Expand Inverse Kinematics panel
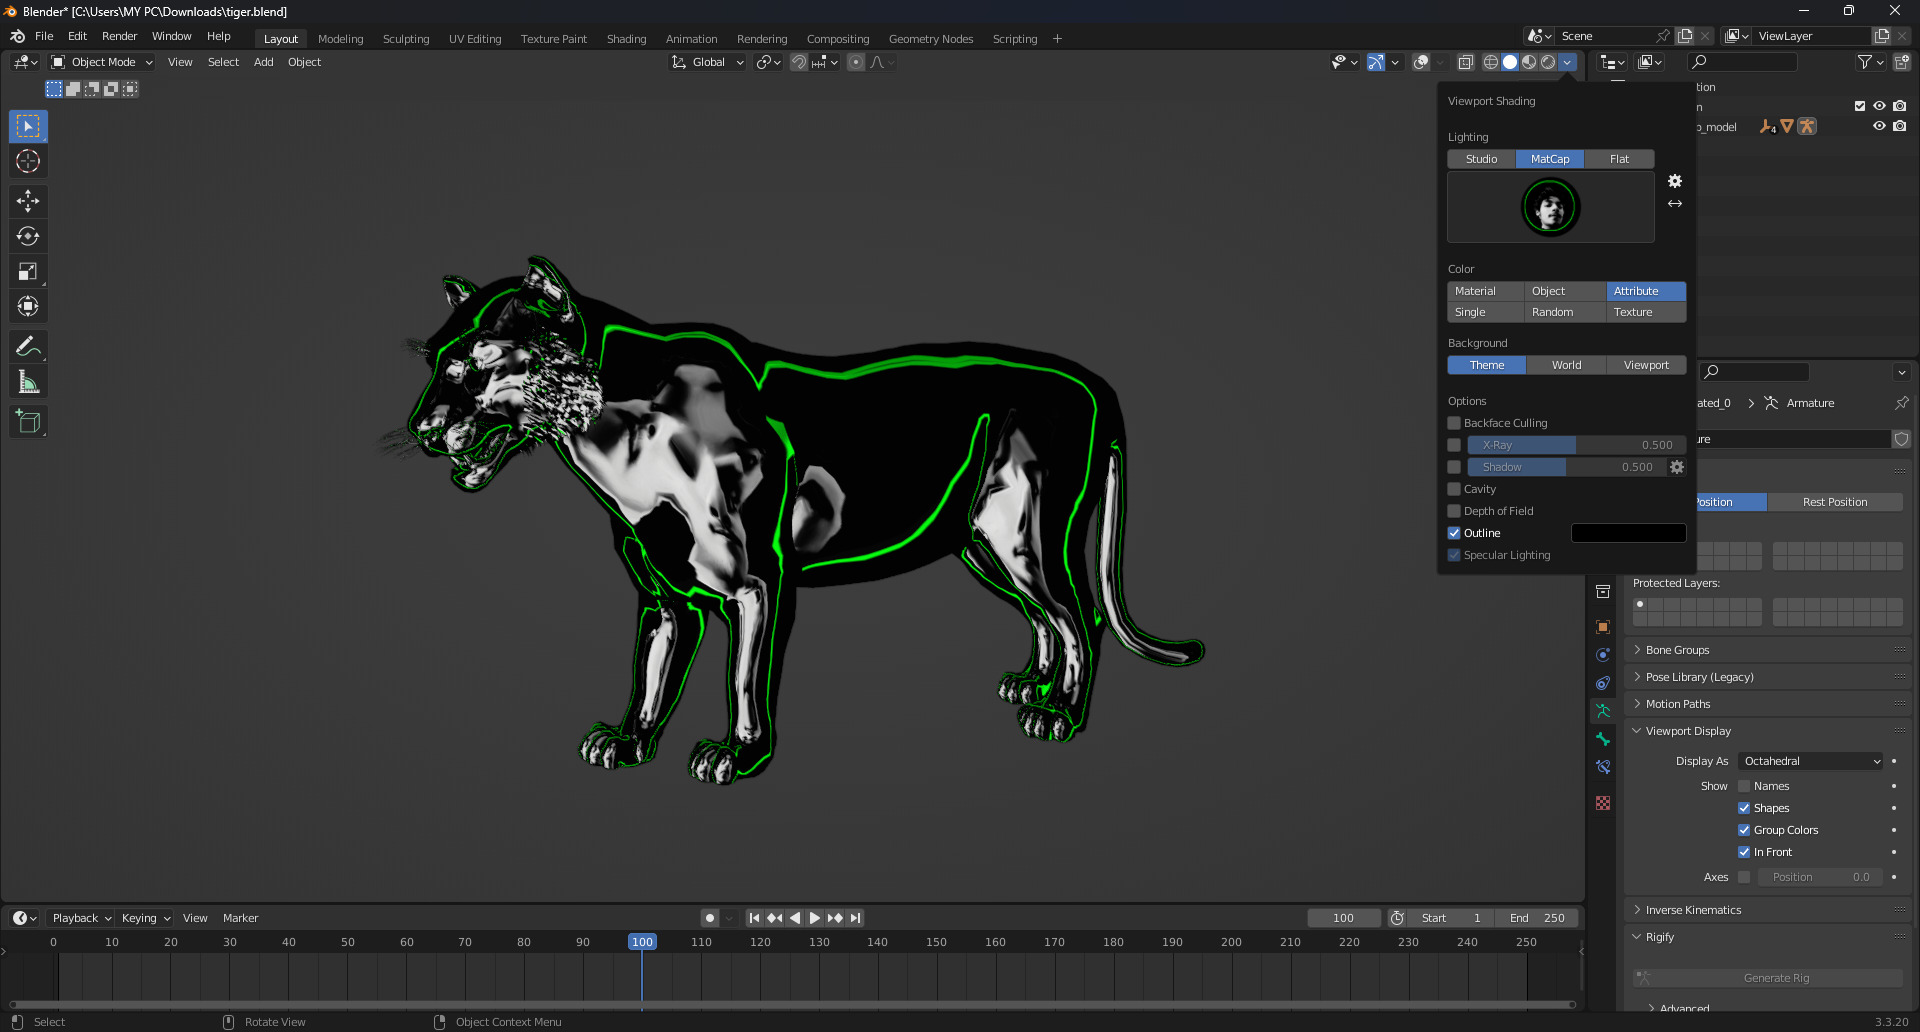The image size is (1920, 1032). [x=1693, y=910]
